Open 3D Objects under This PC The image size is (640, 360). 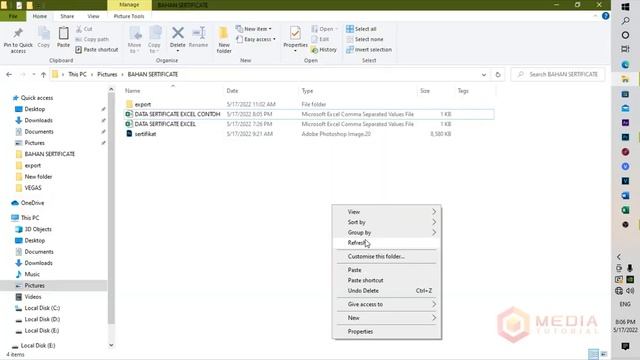tap(38, 229)
